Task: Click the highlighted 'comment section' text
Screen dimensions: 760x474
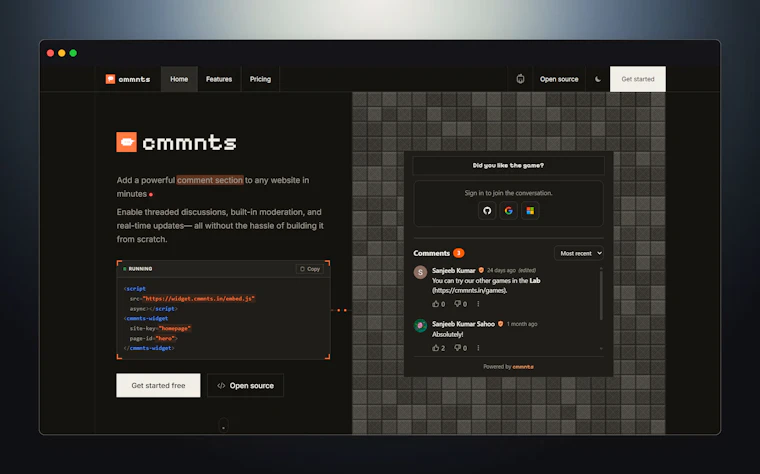Action: (x=210, y=180)
